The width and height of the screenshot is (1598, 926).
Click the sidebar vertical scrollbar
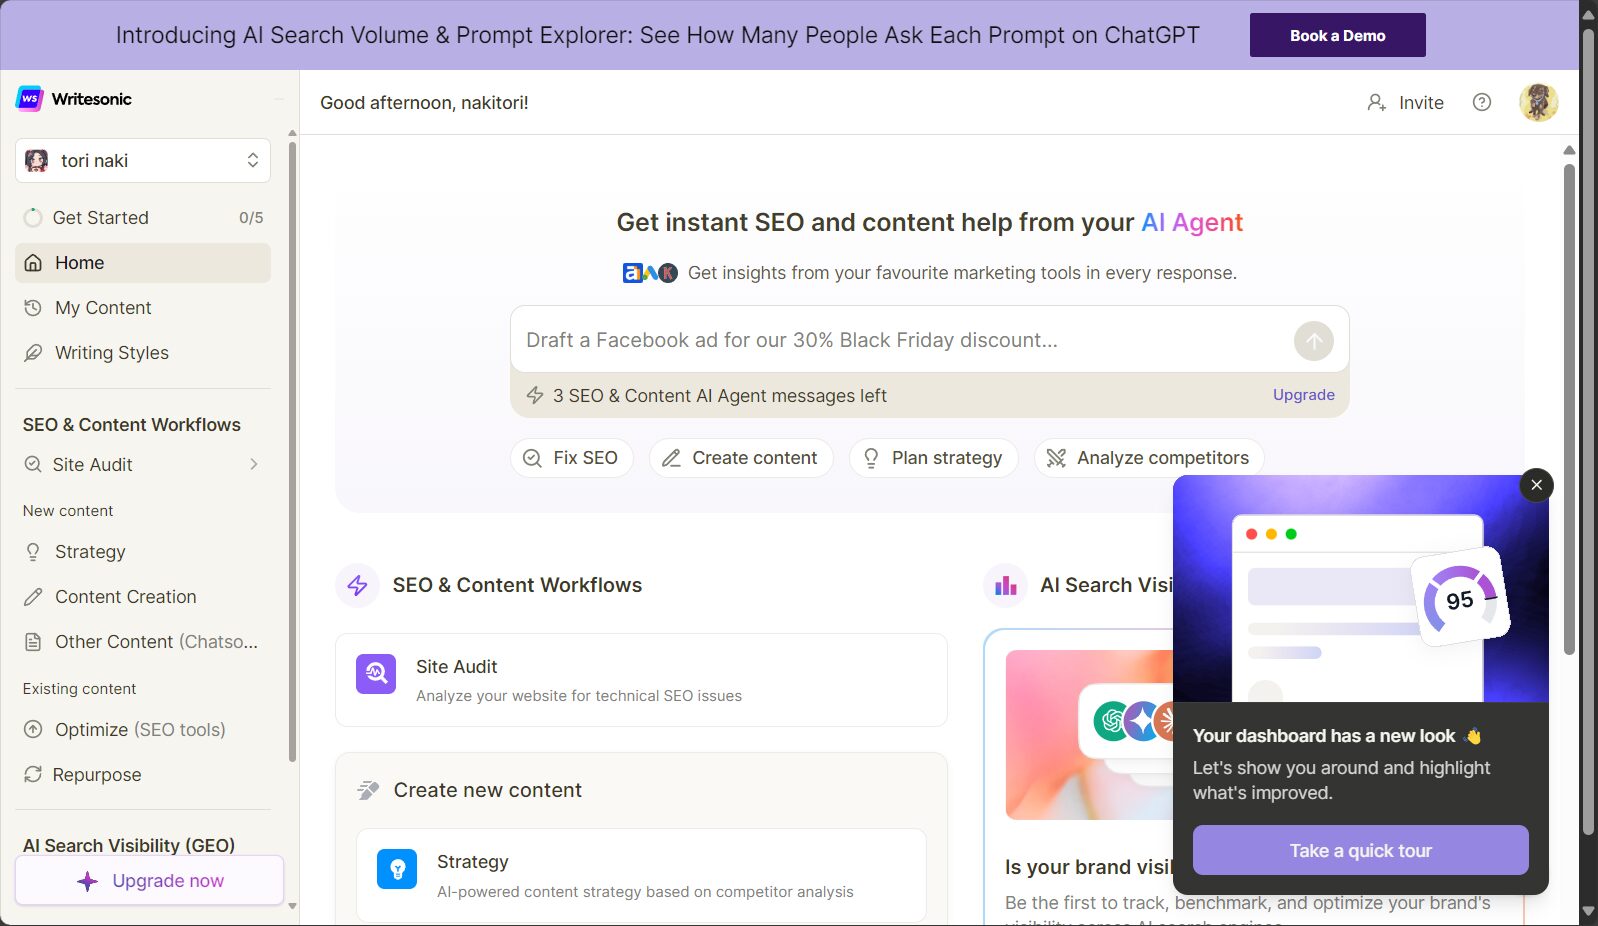[292, 450]
